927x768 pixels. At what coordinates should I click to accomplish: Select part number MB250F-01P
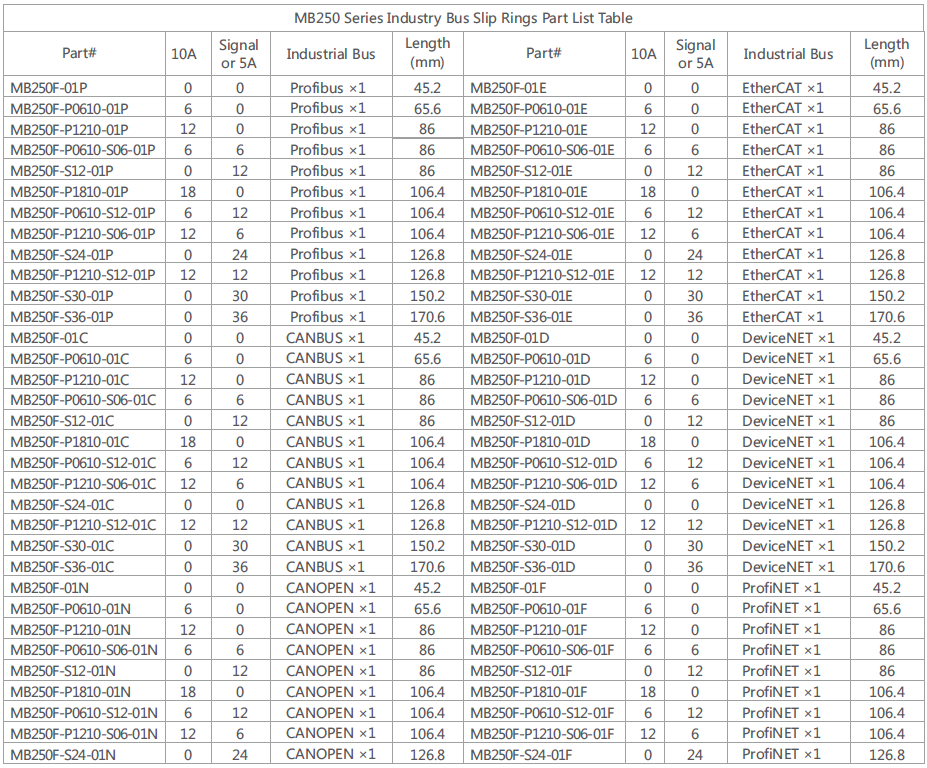(x=48, y=88)
